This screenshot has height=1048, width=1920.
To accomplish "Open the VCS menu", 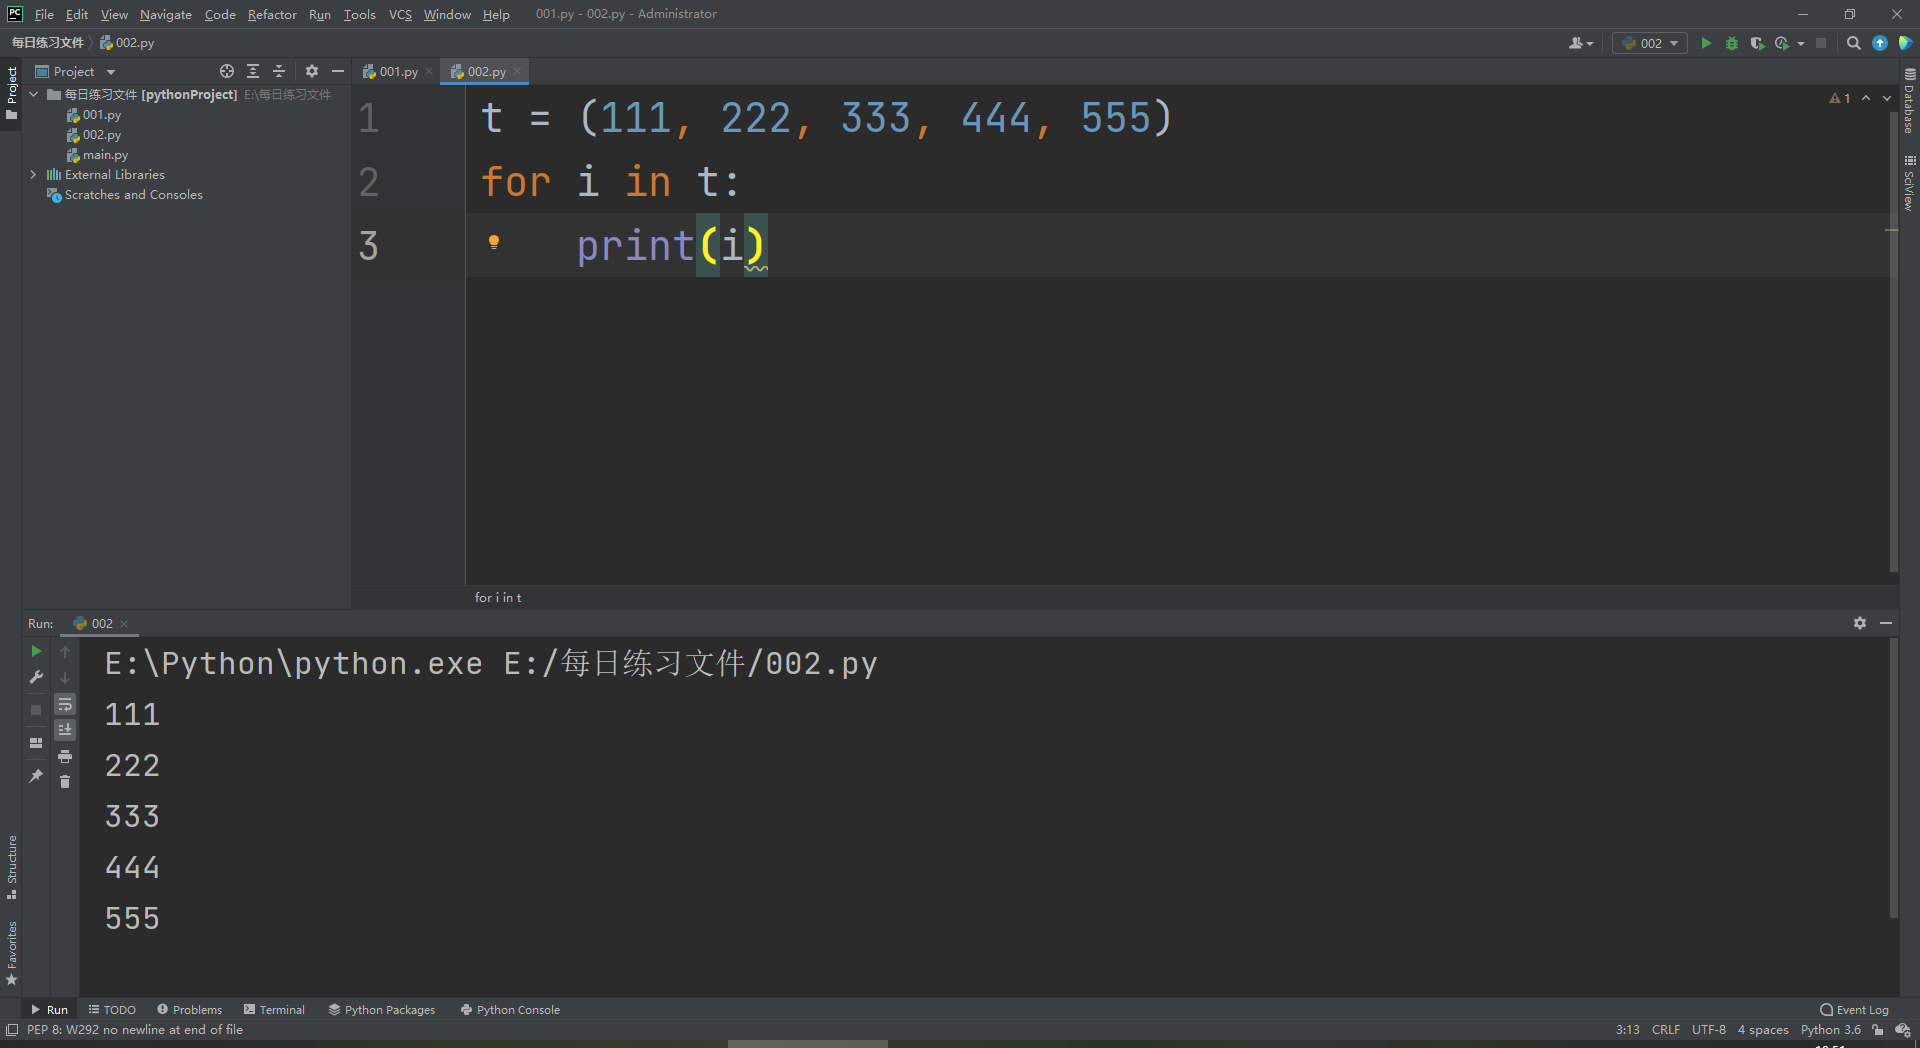I will [400, 14].
